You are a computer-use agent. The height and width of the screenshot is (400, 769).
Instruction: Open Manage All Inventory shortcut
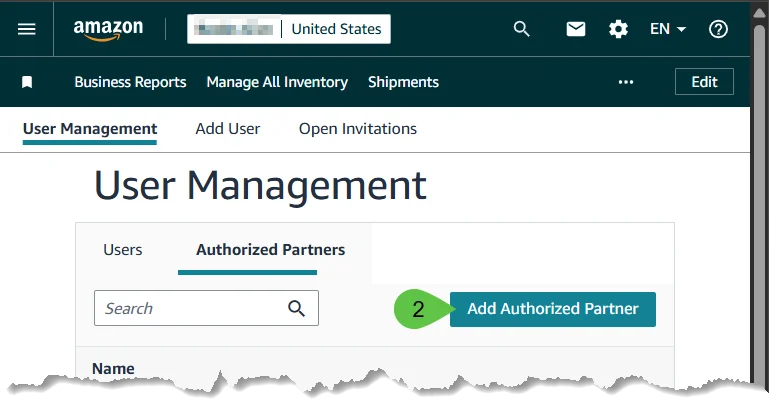coord(277,82)
